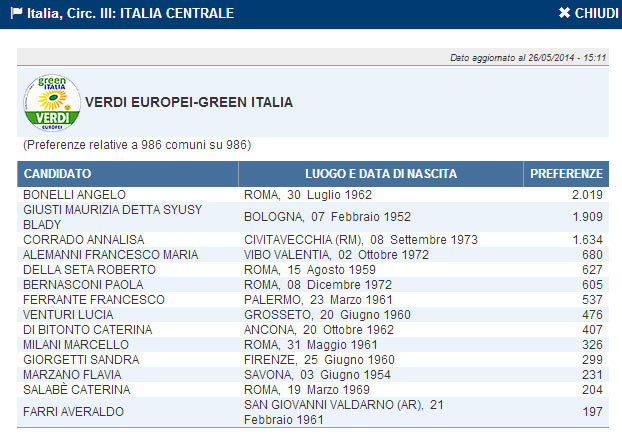This screenshot has width=622, height=439.
Task: Click the LUOGO E DATA DI NASCITA header
Action: coord(381,174)
